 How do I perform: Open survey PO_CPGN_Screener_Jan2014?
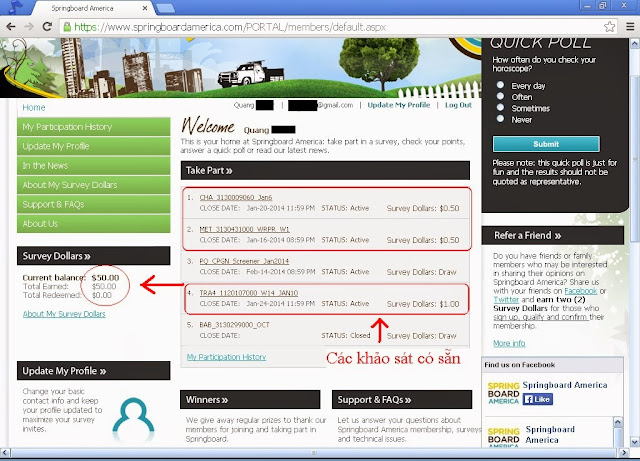pos(244,261)
